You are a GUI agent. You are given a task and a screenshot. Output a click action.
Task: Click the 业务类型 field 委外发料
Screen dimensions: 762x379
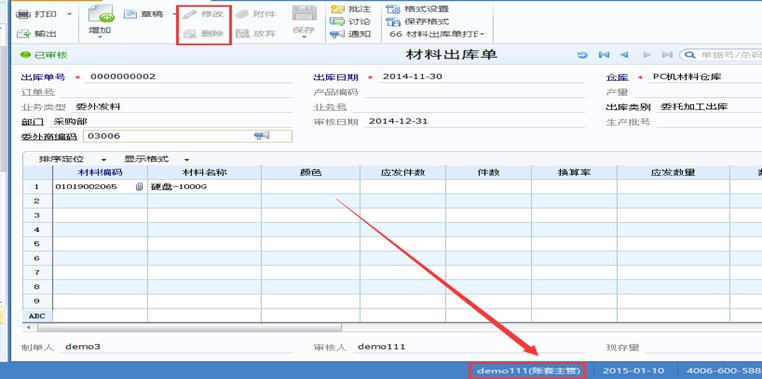tap(183, 107)
